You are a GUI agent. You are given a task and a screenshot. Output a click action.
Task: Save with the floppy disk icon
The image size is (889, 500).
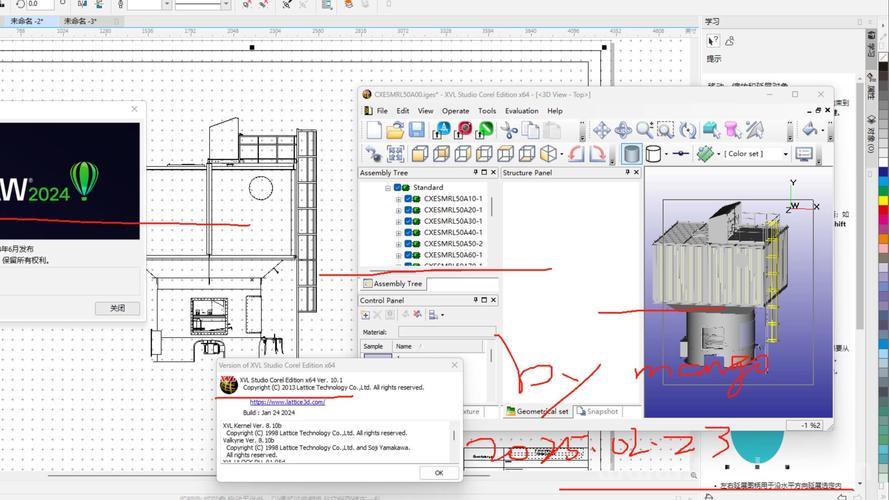(x=417, y=130)
